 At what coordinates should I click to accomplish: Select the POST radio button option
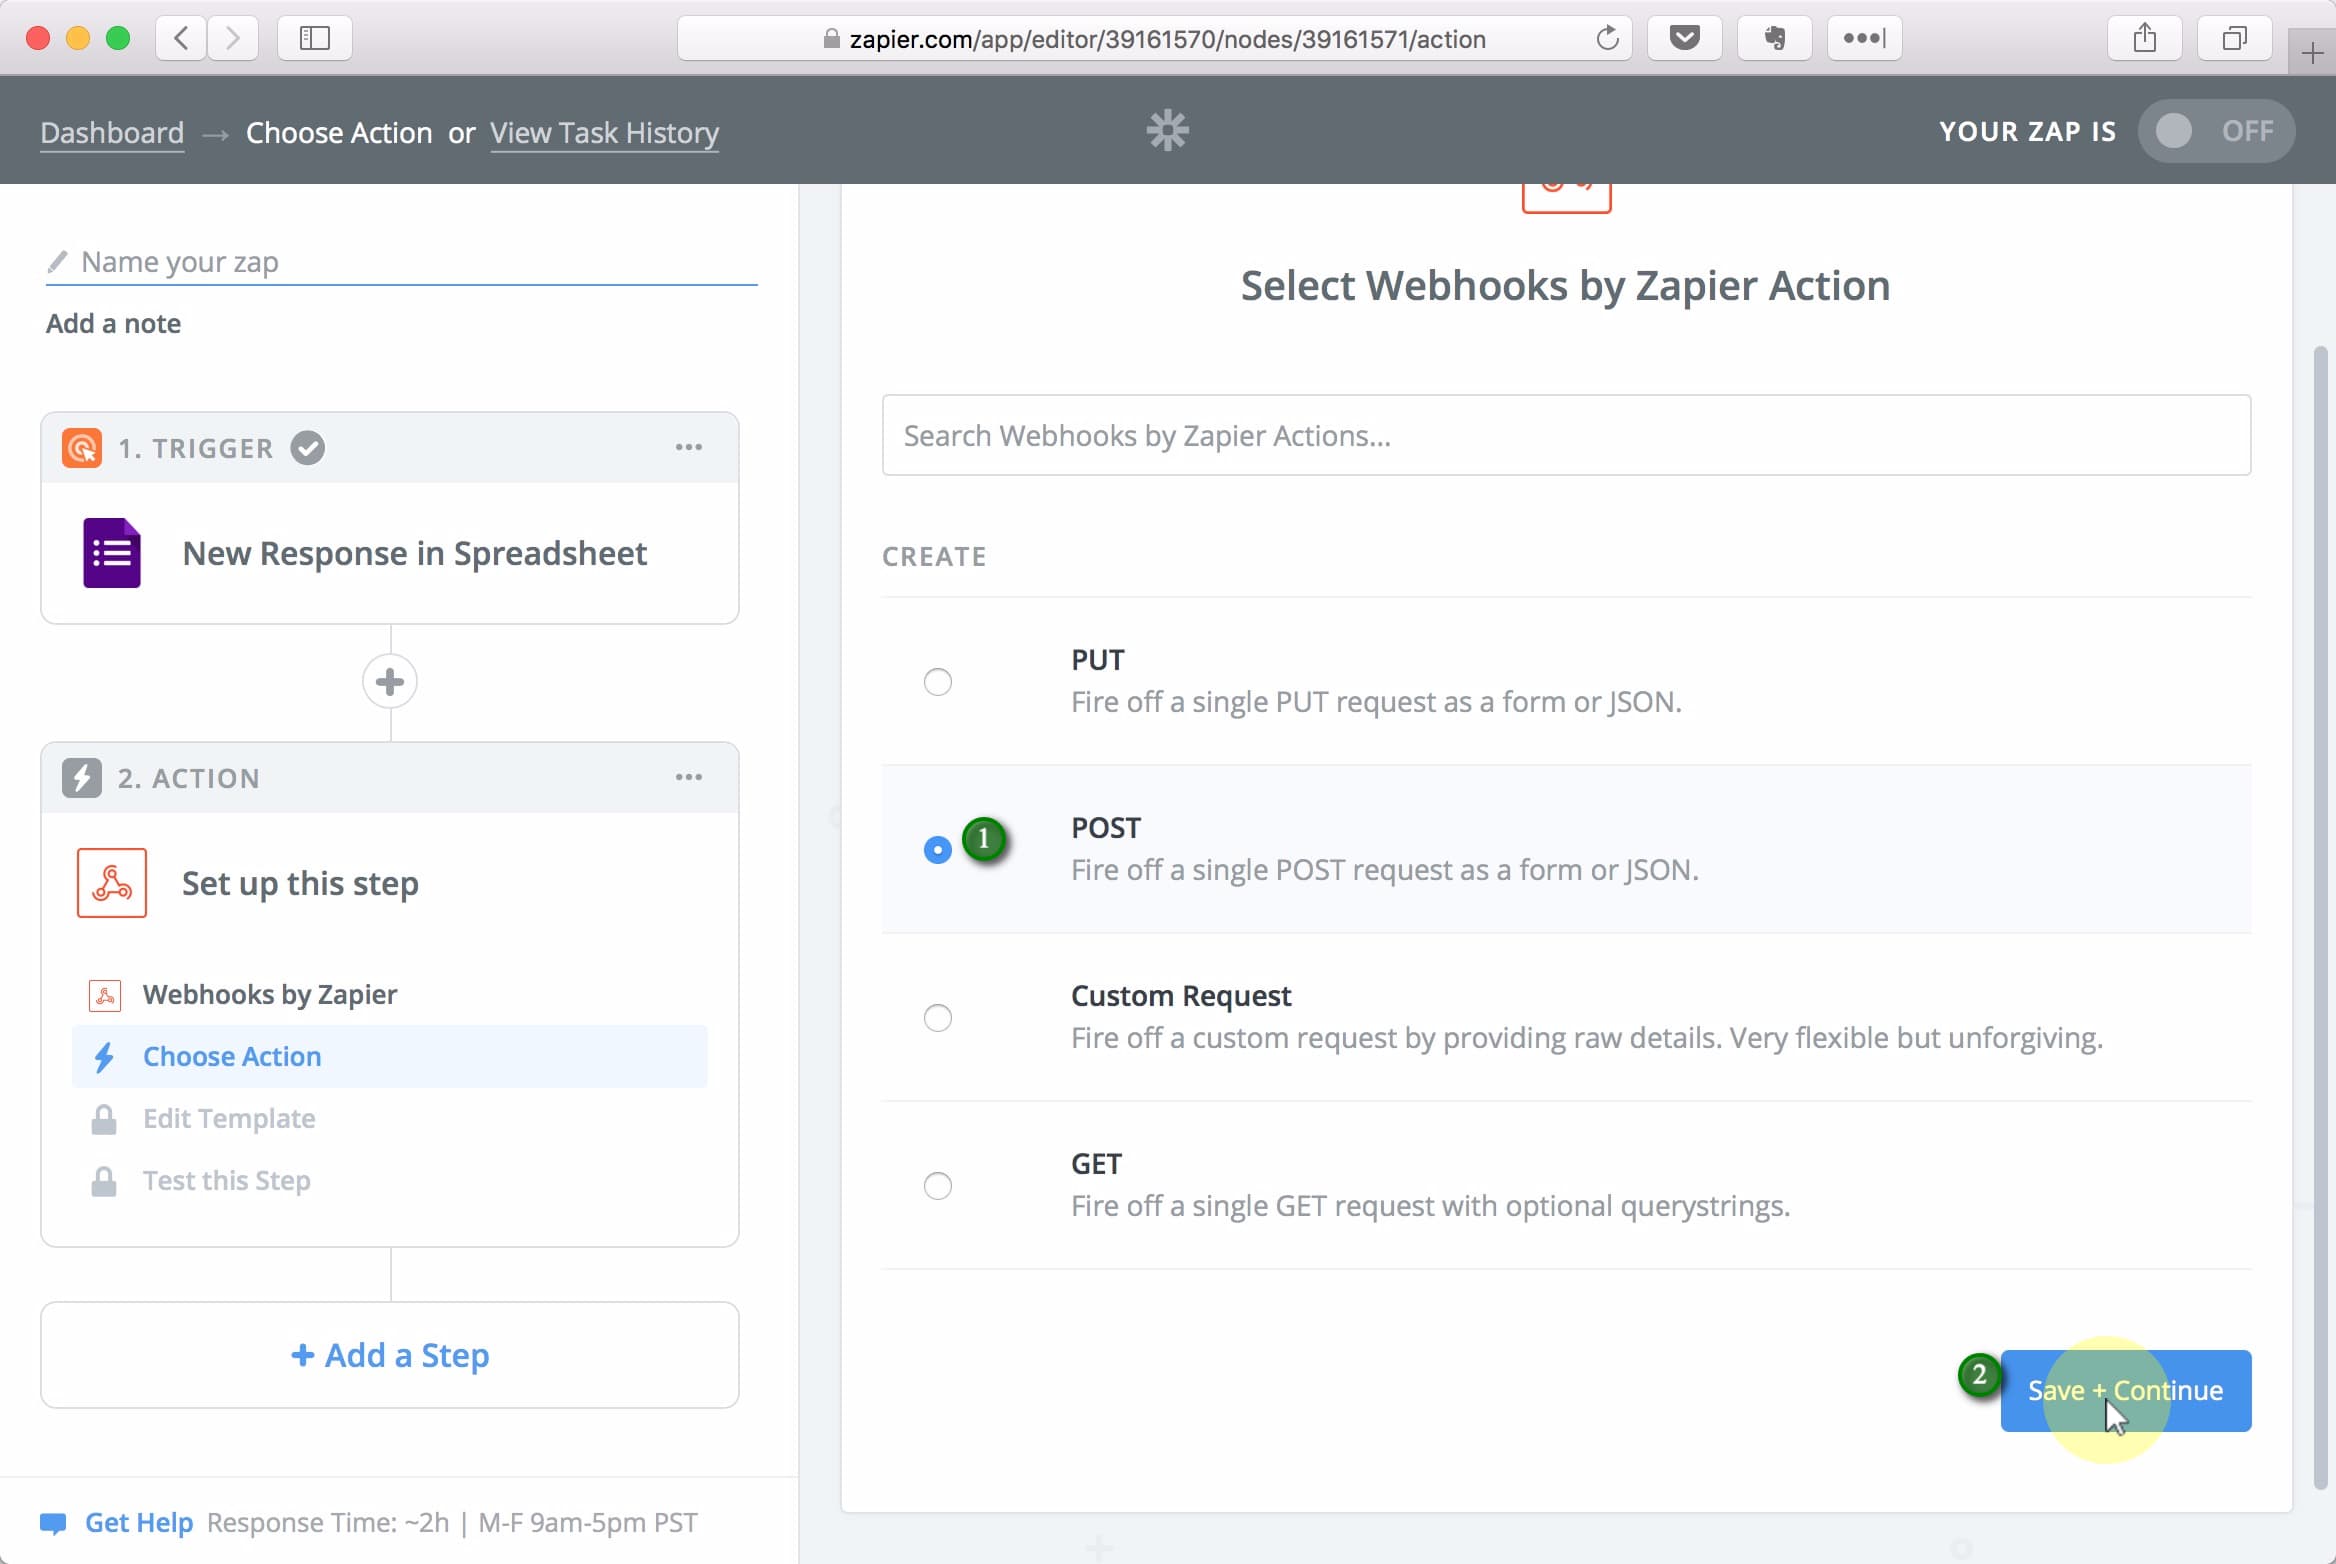pos(939,848)
